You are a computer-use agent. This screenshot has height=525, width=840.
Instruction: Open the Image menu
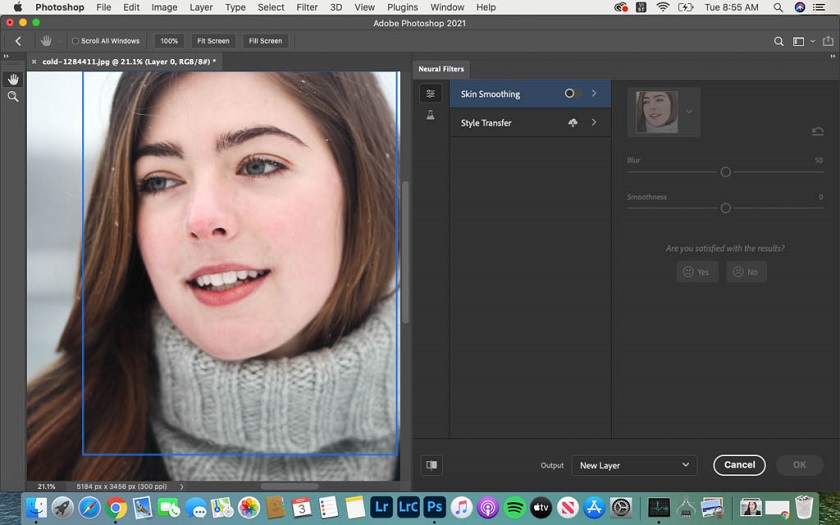[x=164, y=8]
